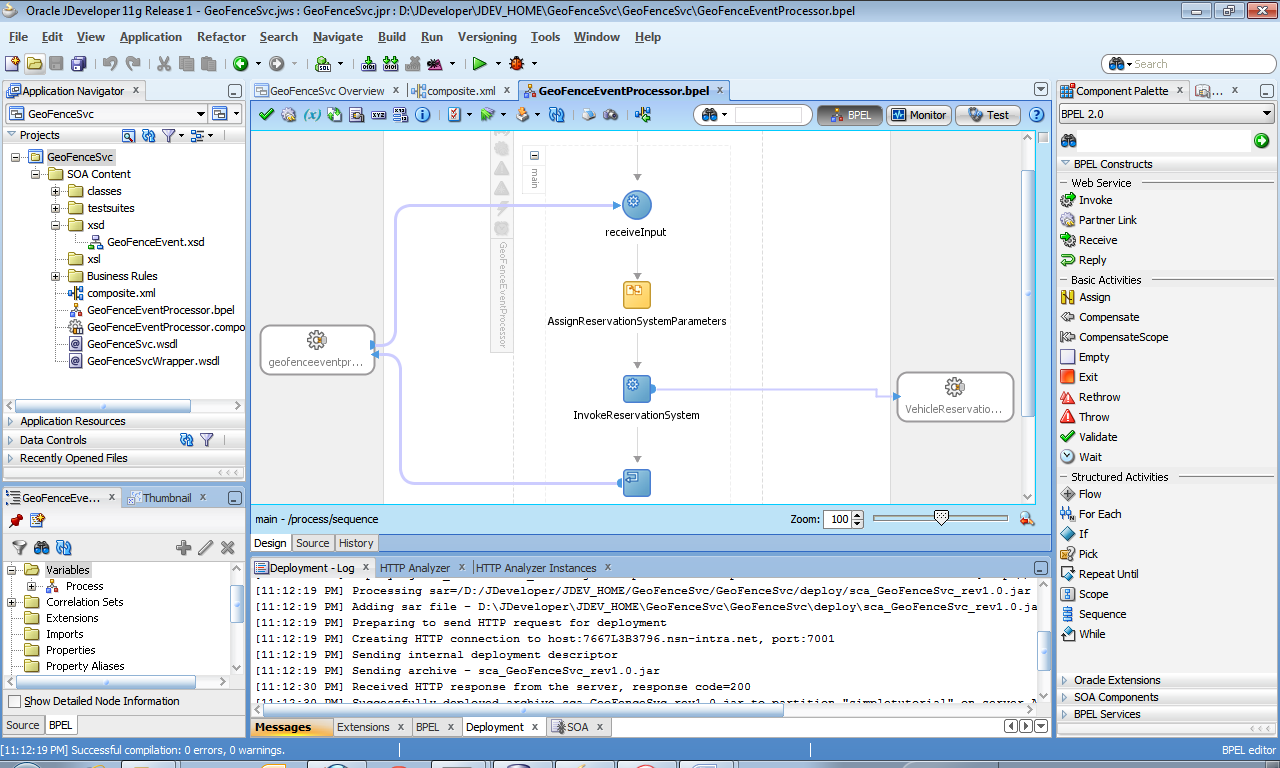1280x768 pixels.
Task: Select the receiveInput activity node
Action: coord(636,205)
